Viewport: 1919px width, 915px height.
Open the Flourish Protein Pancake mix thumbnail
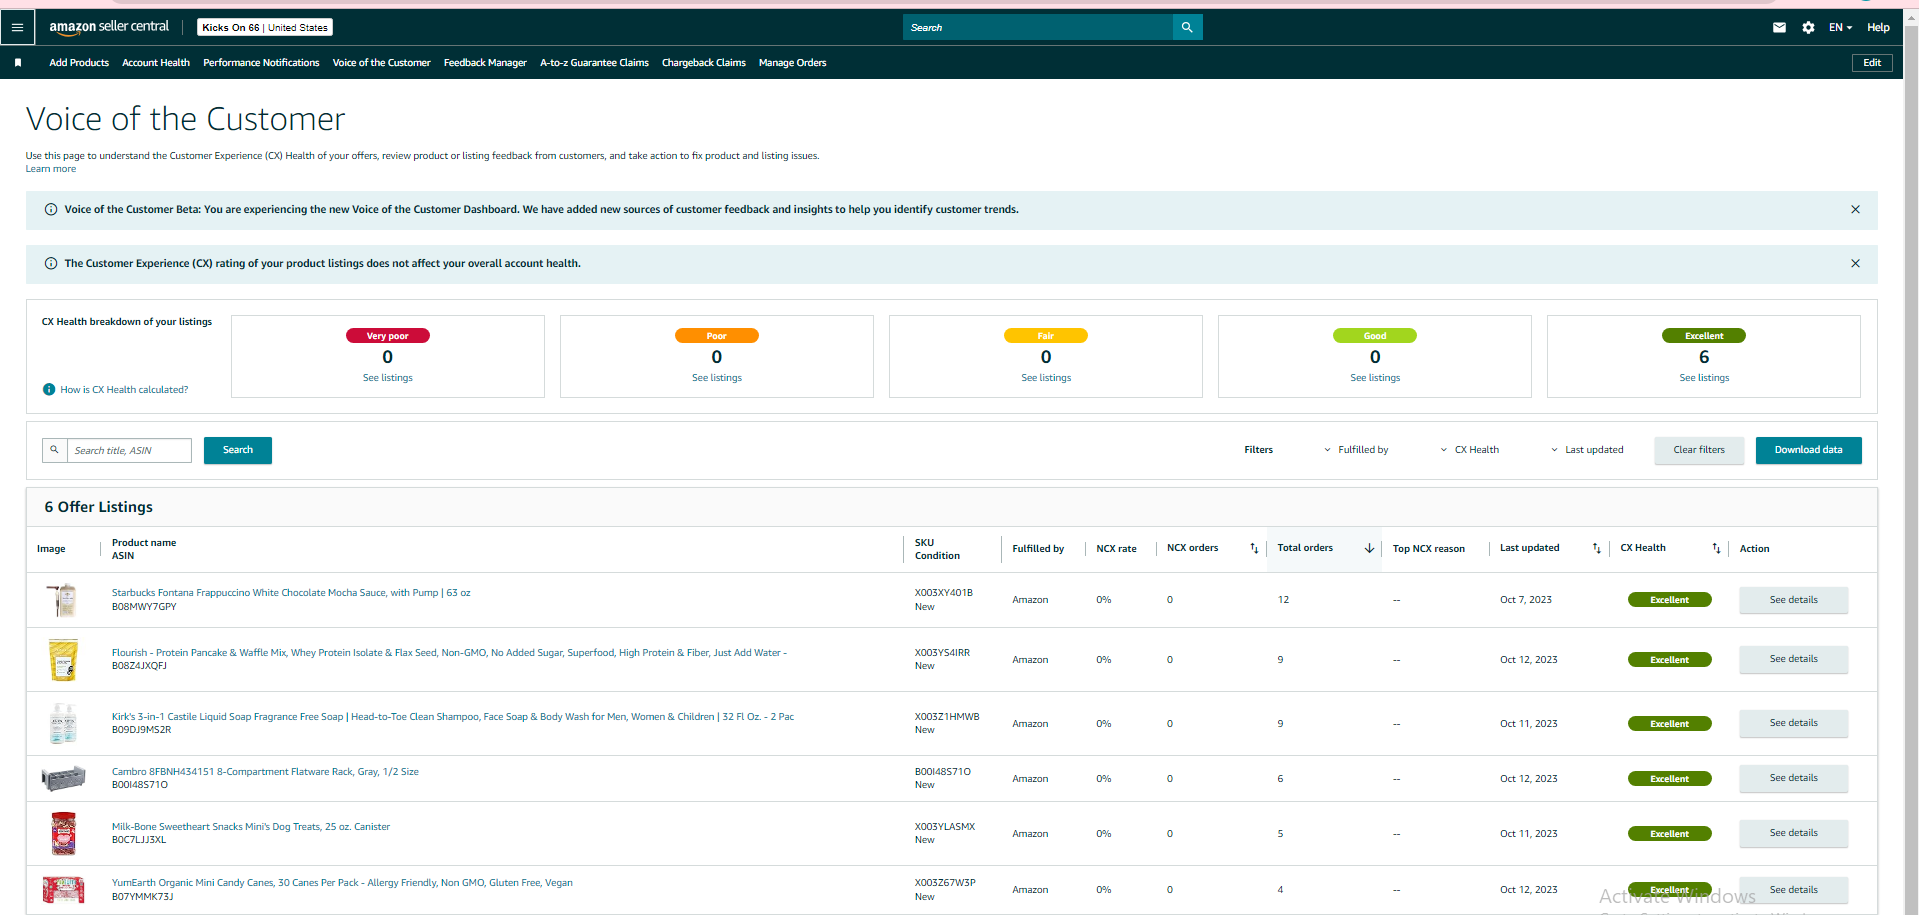click(63, 660)
